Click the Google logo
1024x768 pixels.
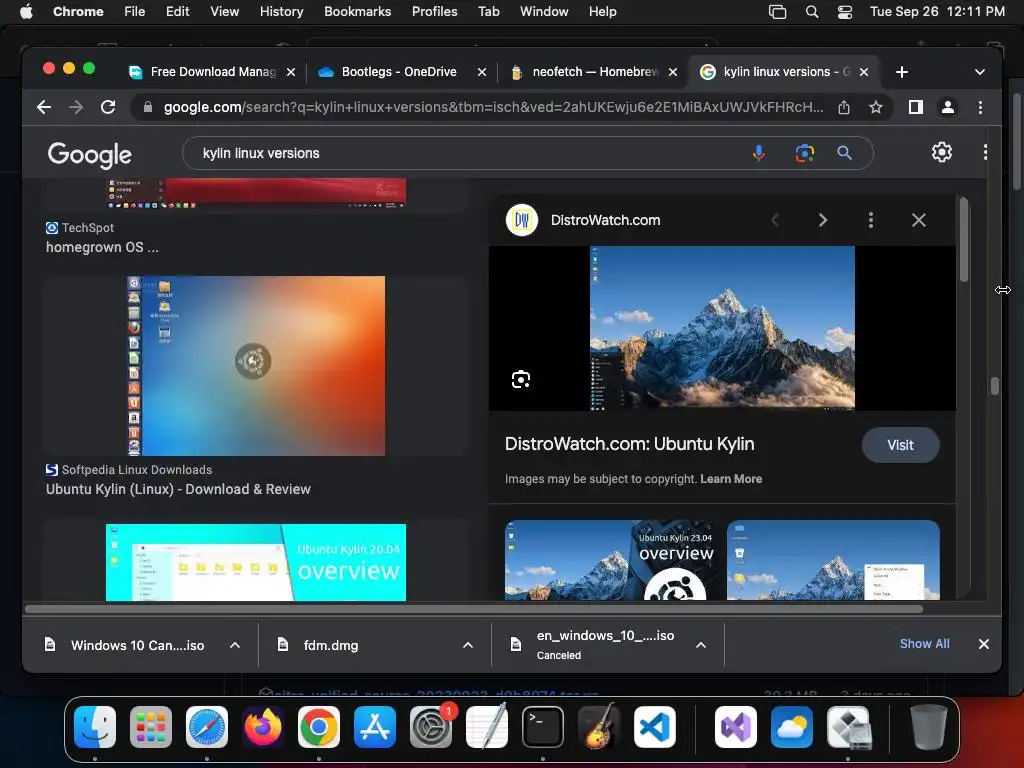(x=89, y=154)
